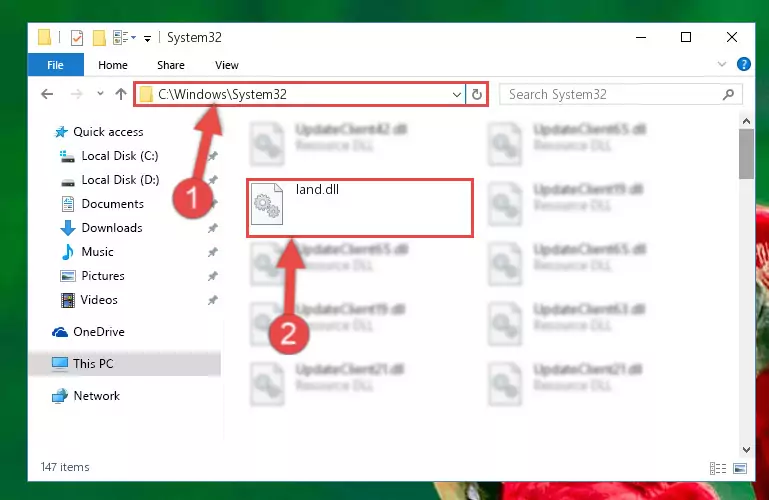This screenshot has width=769, height=500.
Task: Maximize the System32 window
Action: click(x=686, y=37)
